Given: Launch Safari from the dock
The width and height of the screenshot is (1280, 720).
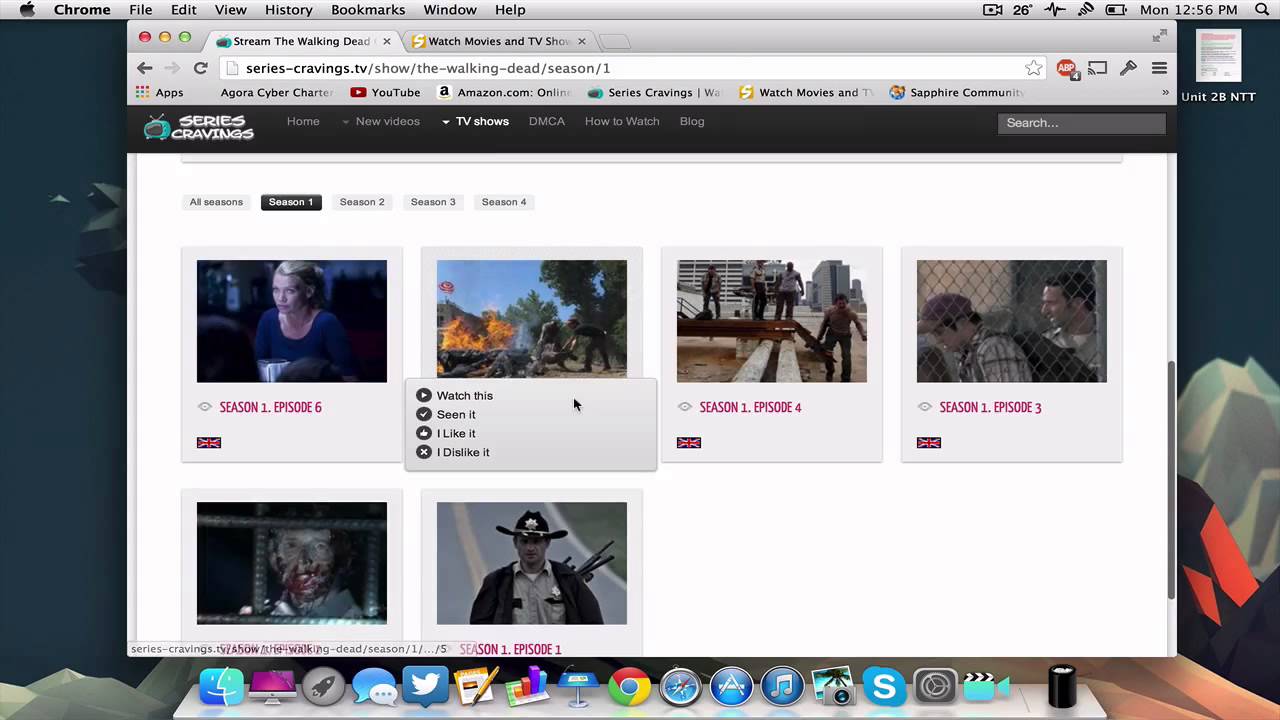Looking at the screenshot, I should (680, 688).
